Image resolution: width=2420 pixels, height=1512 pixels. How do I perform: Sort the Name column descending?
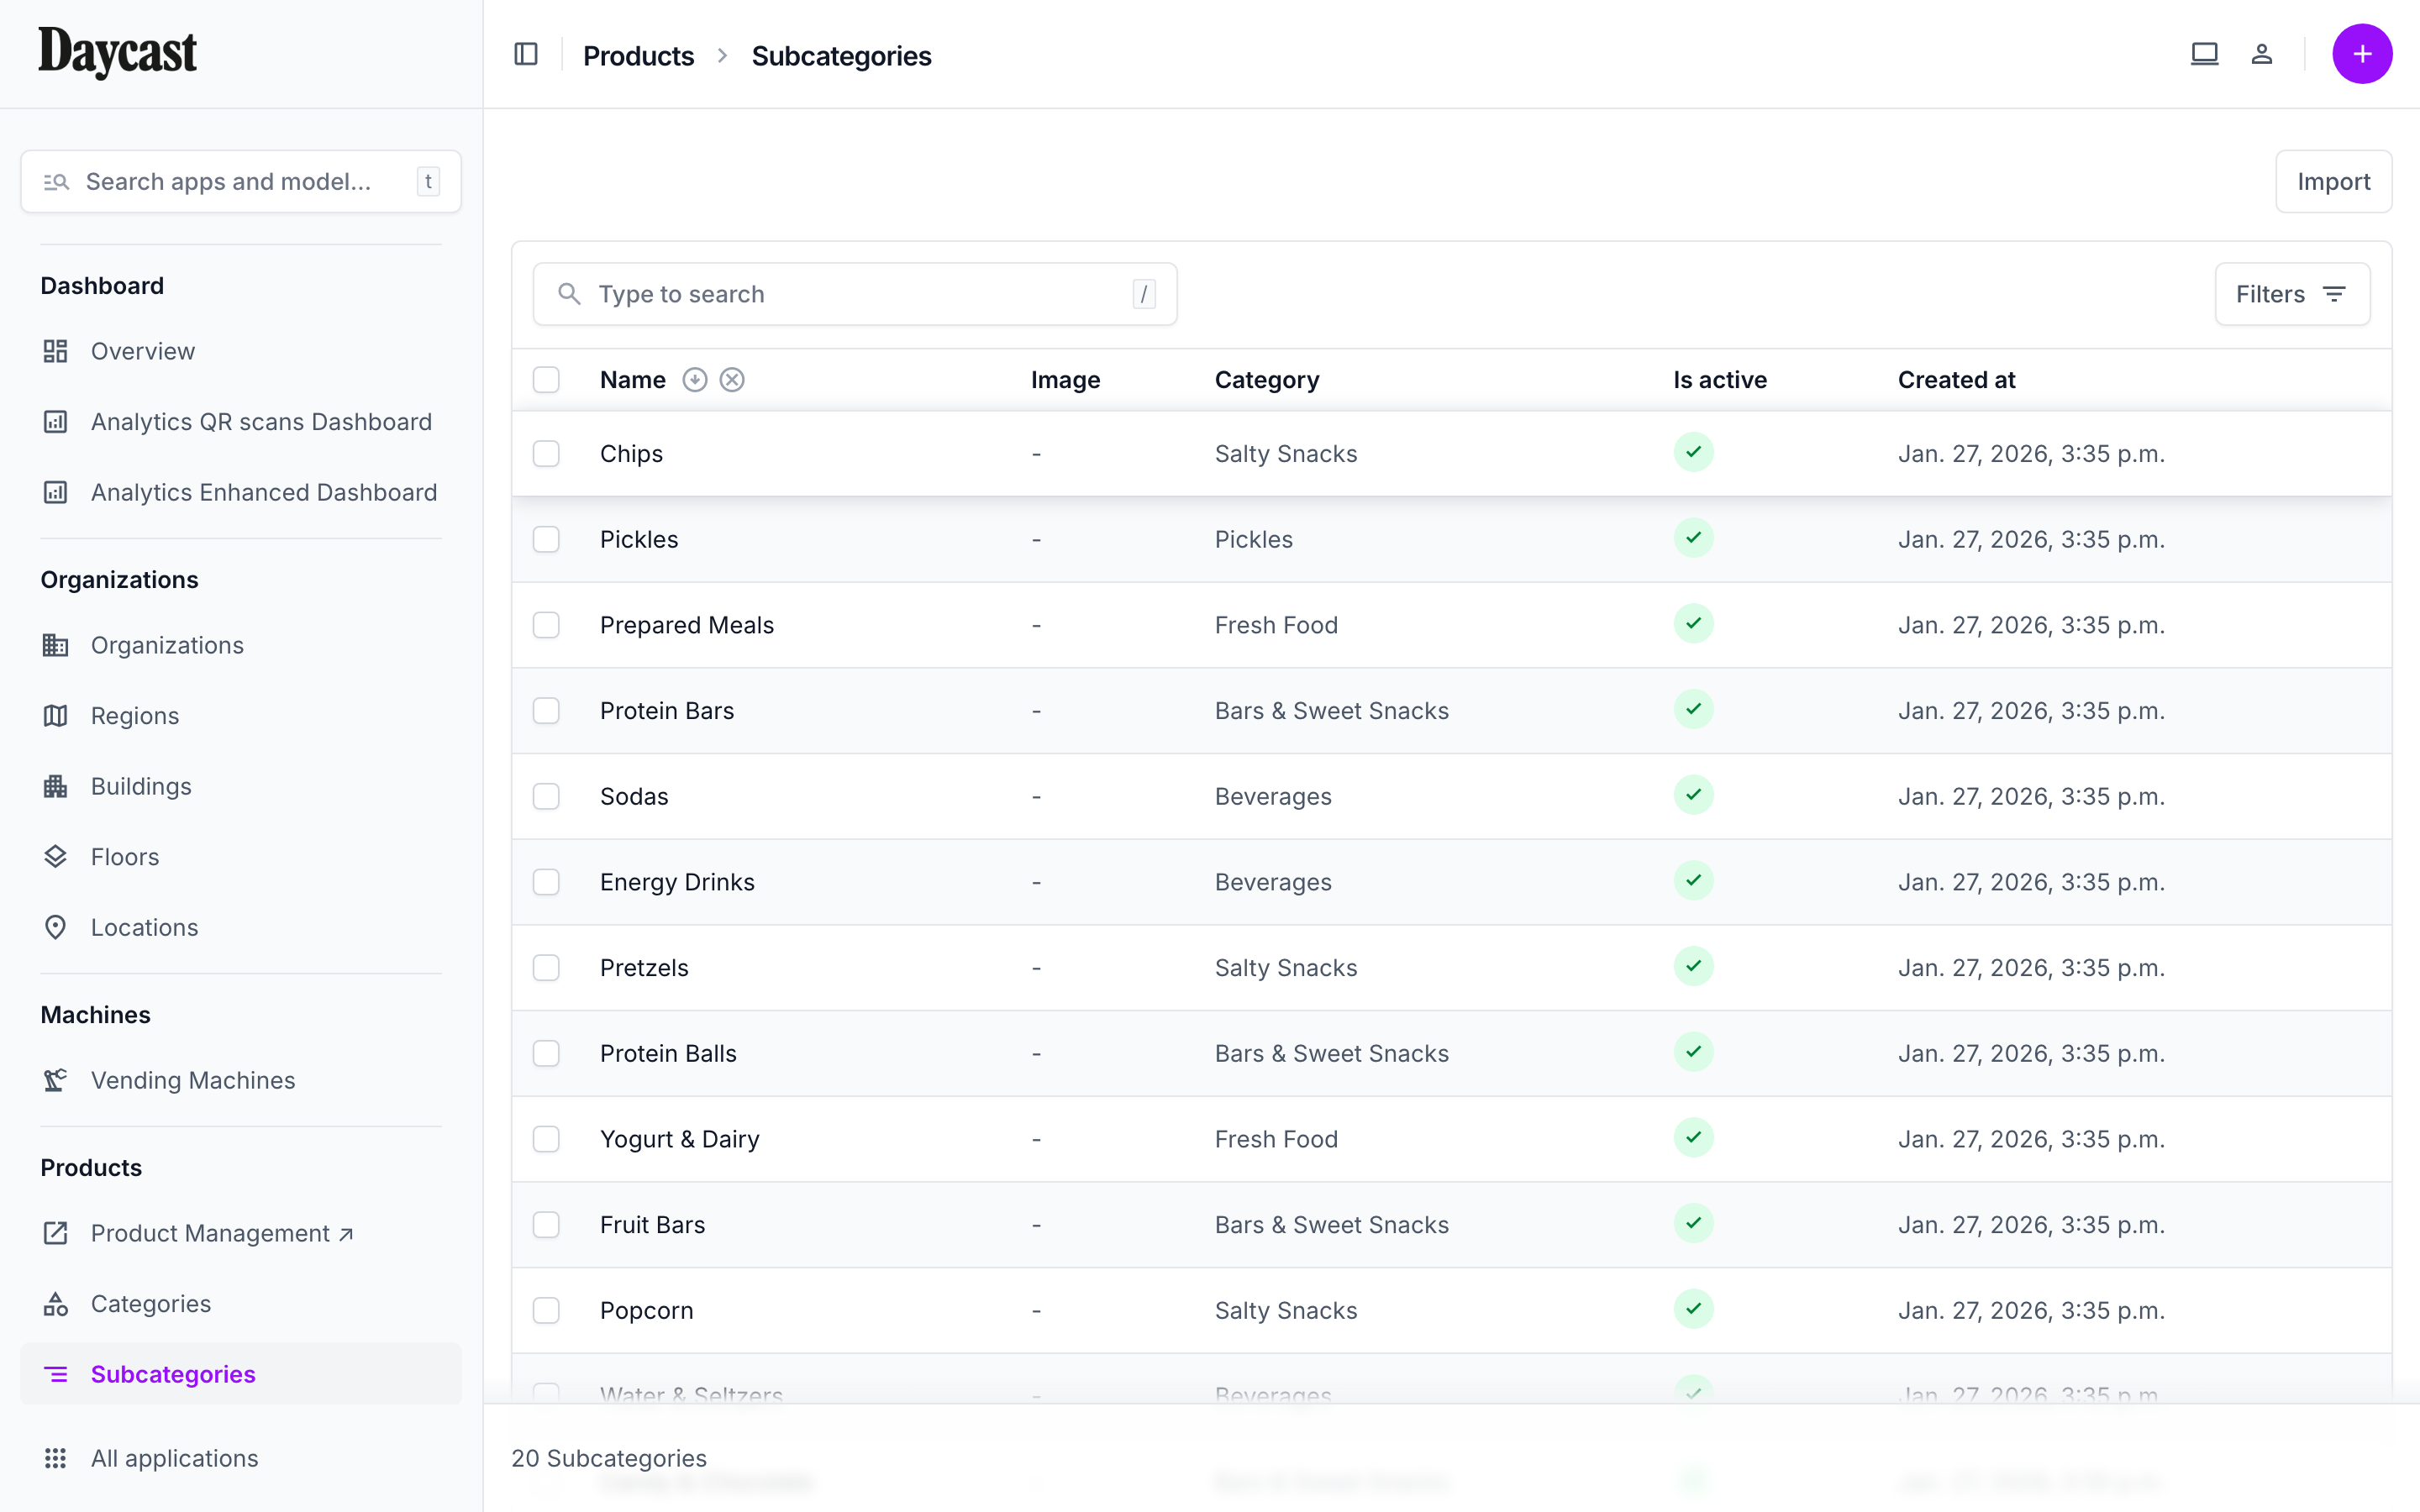696,379
